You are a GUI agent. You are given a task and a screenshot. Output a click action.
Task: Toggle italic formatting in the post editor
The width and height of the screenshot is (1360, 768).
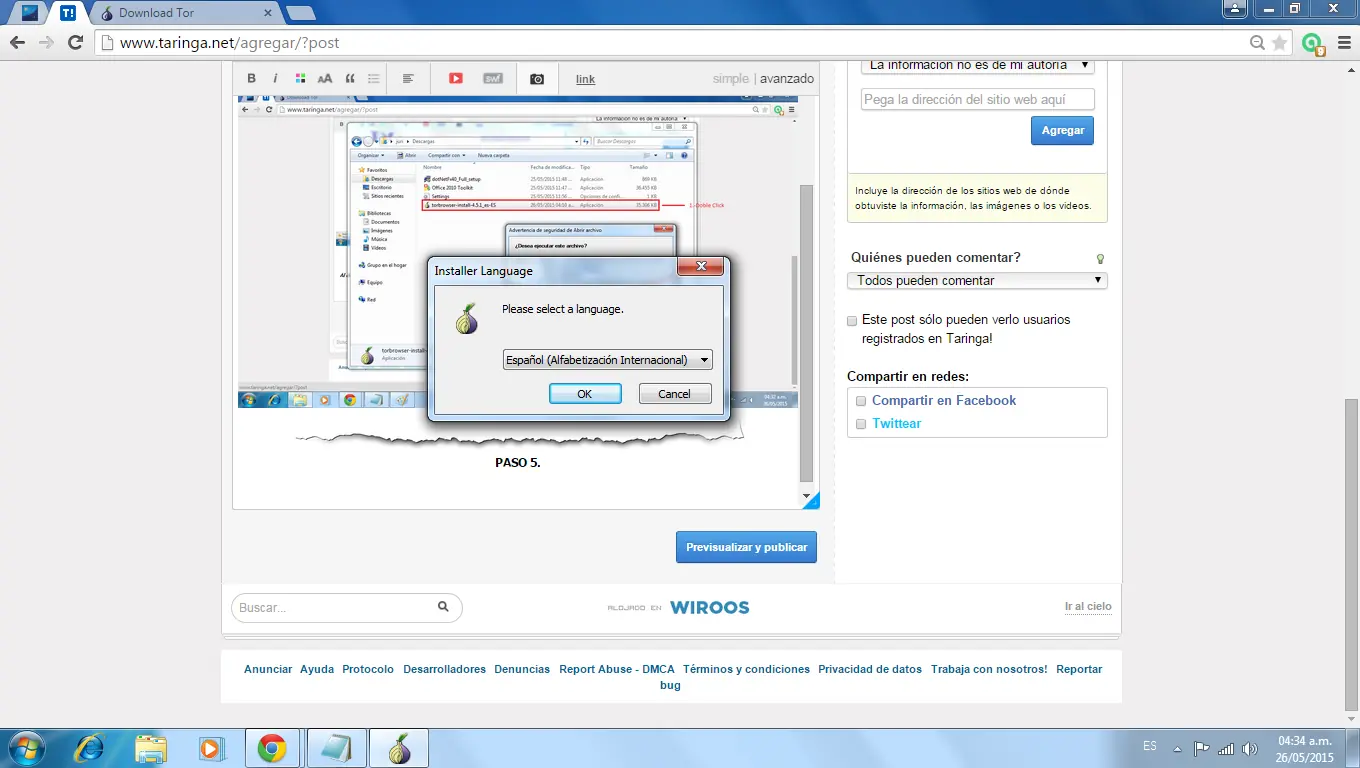click(275, 78)
